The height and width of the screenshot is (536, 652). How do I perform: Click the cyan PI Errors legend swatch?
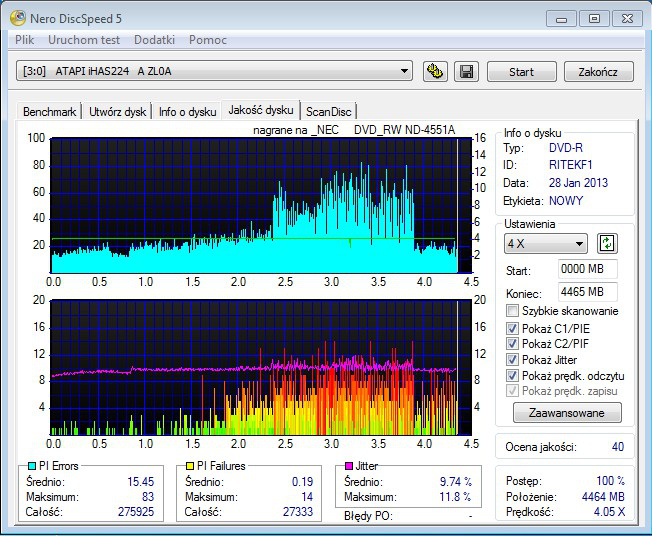(31, 466)
